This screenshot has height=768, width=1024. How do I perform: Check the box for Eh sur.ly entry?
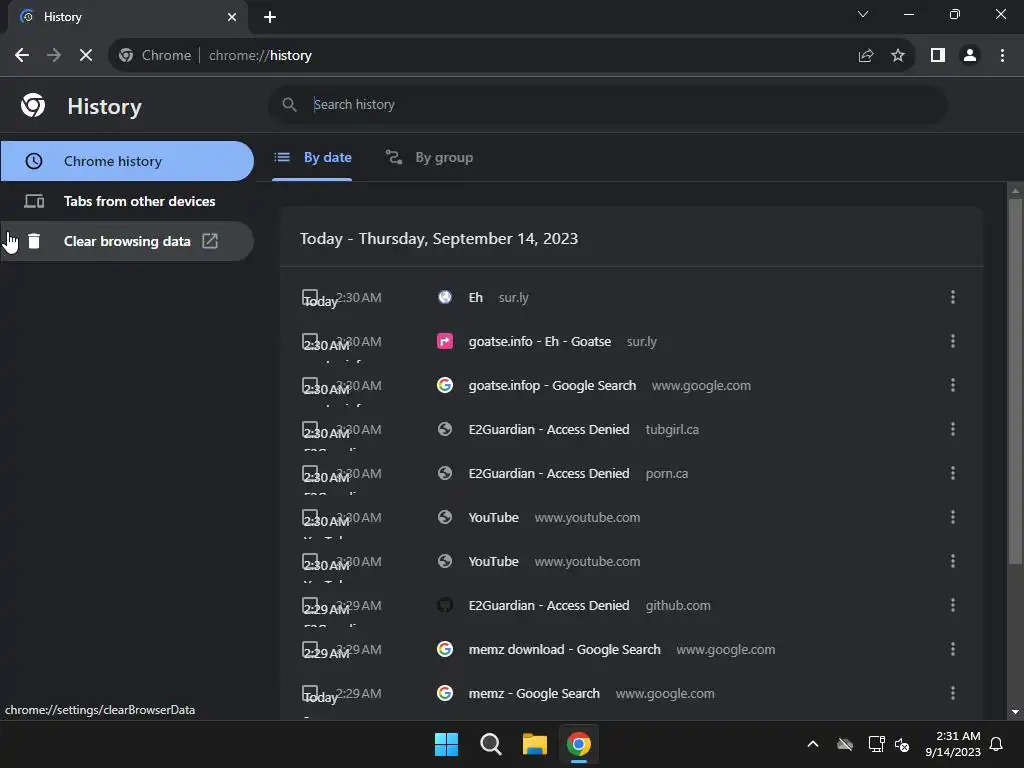[x=310, y=297]
